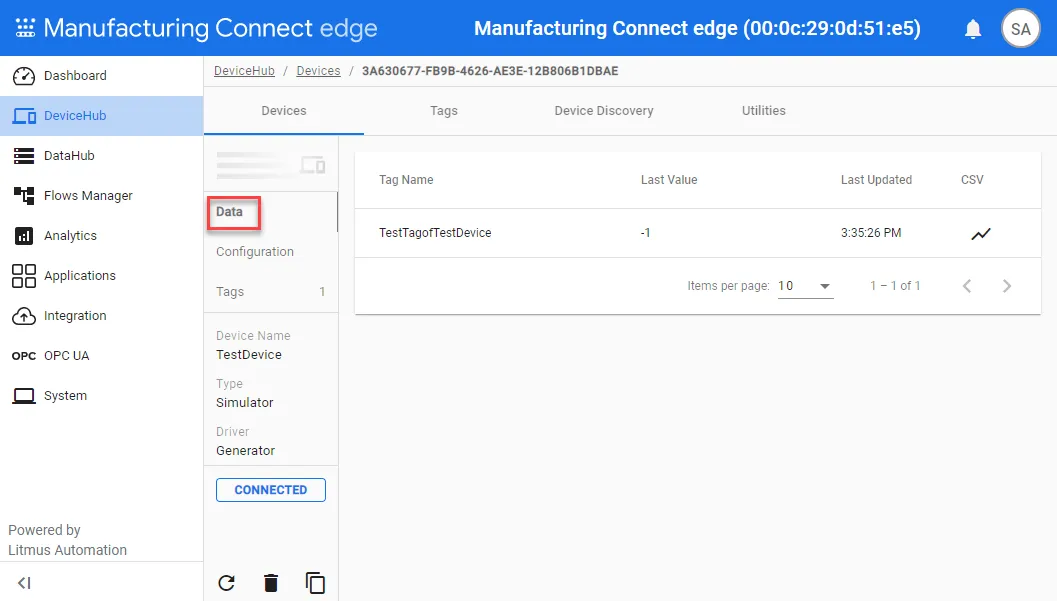Click the Generator driver value
1057x601 pixels.
(x=245, y=450)
